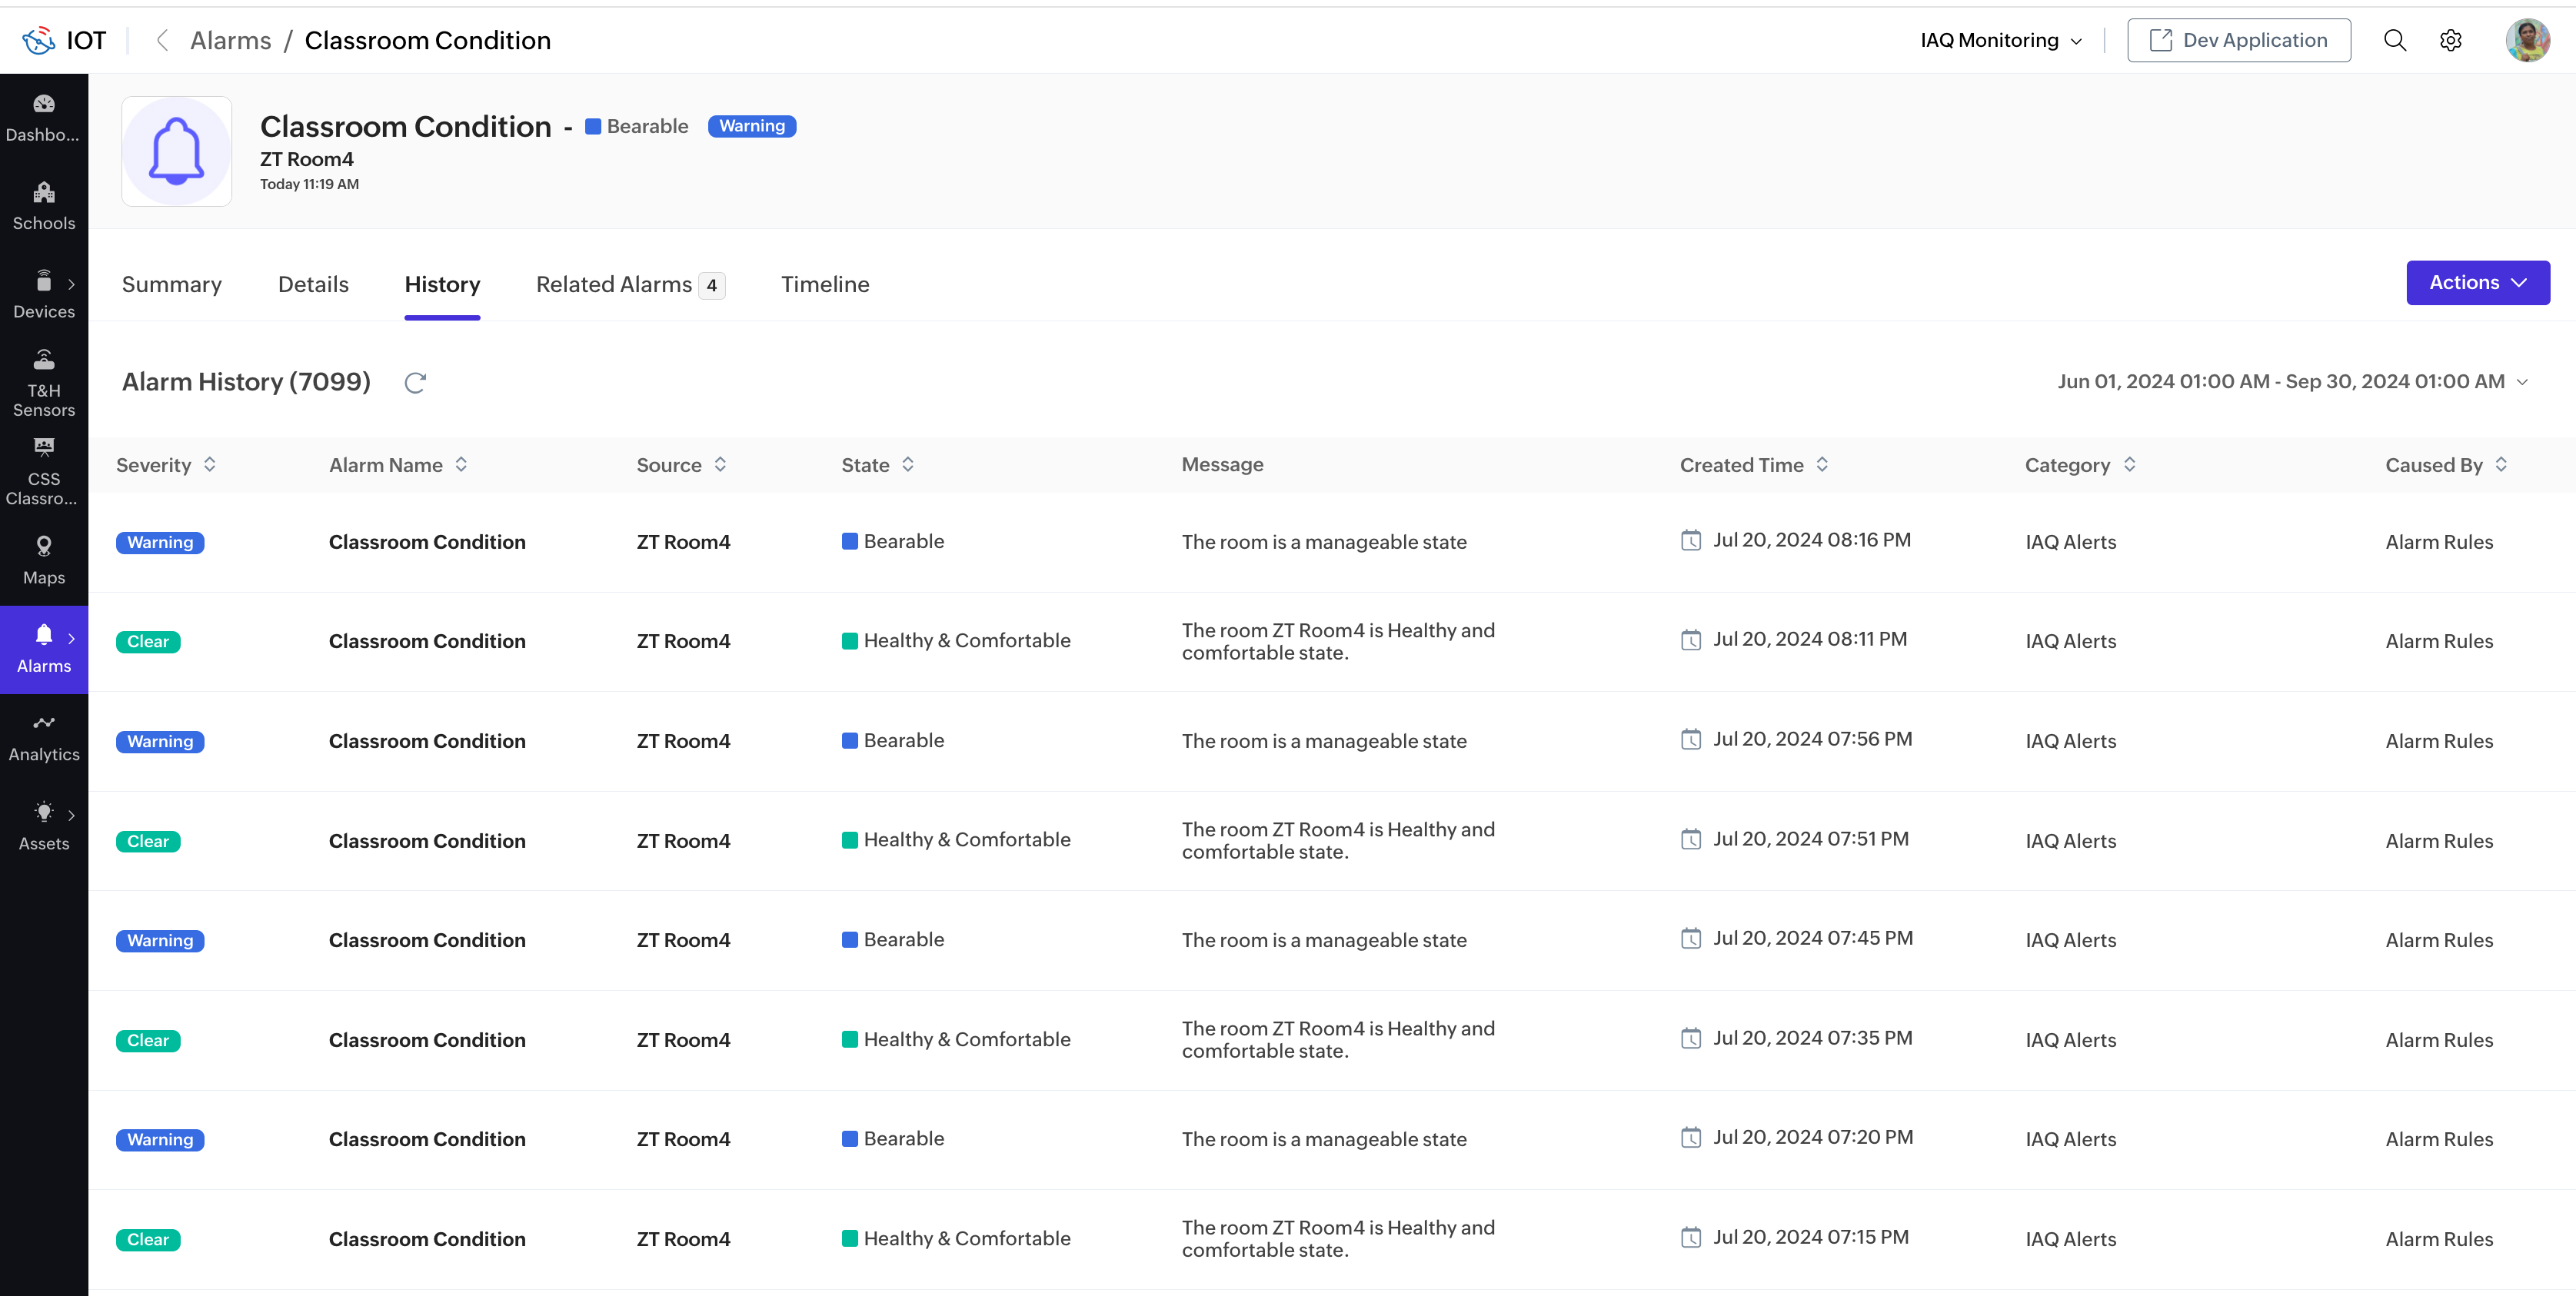Click the refresh Alarm History icon
2576x1296 pixels.
[415, 382]
